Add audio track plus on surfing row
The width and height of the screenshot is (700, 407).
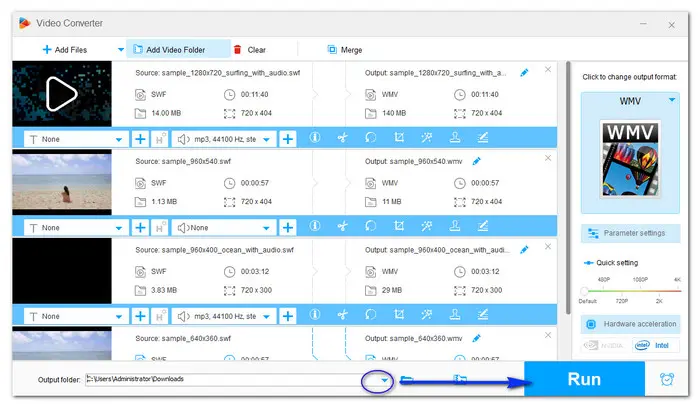click(x=288, y=139)
